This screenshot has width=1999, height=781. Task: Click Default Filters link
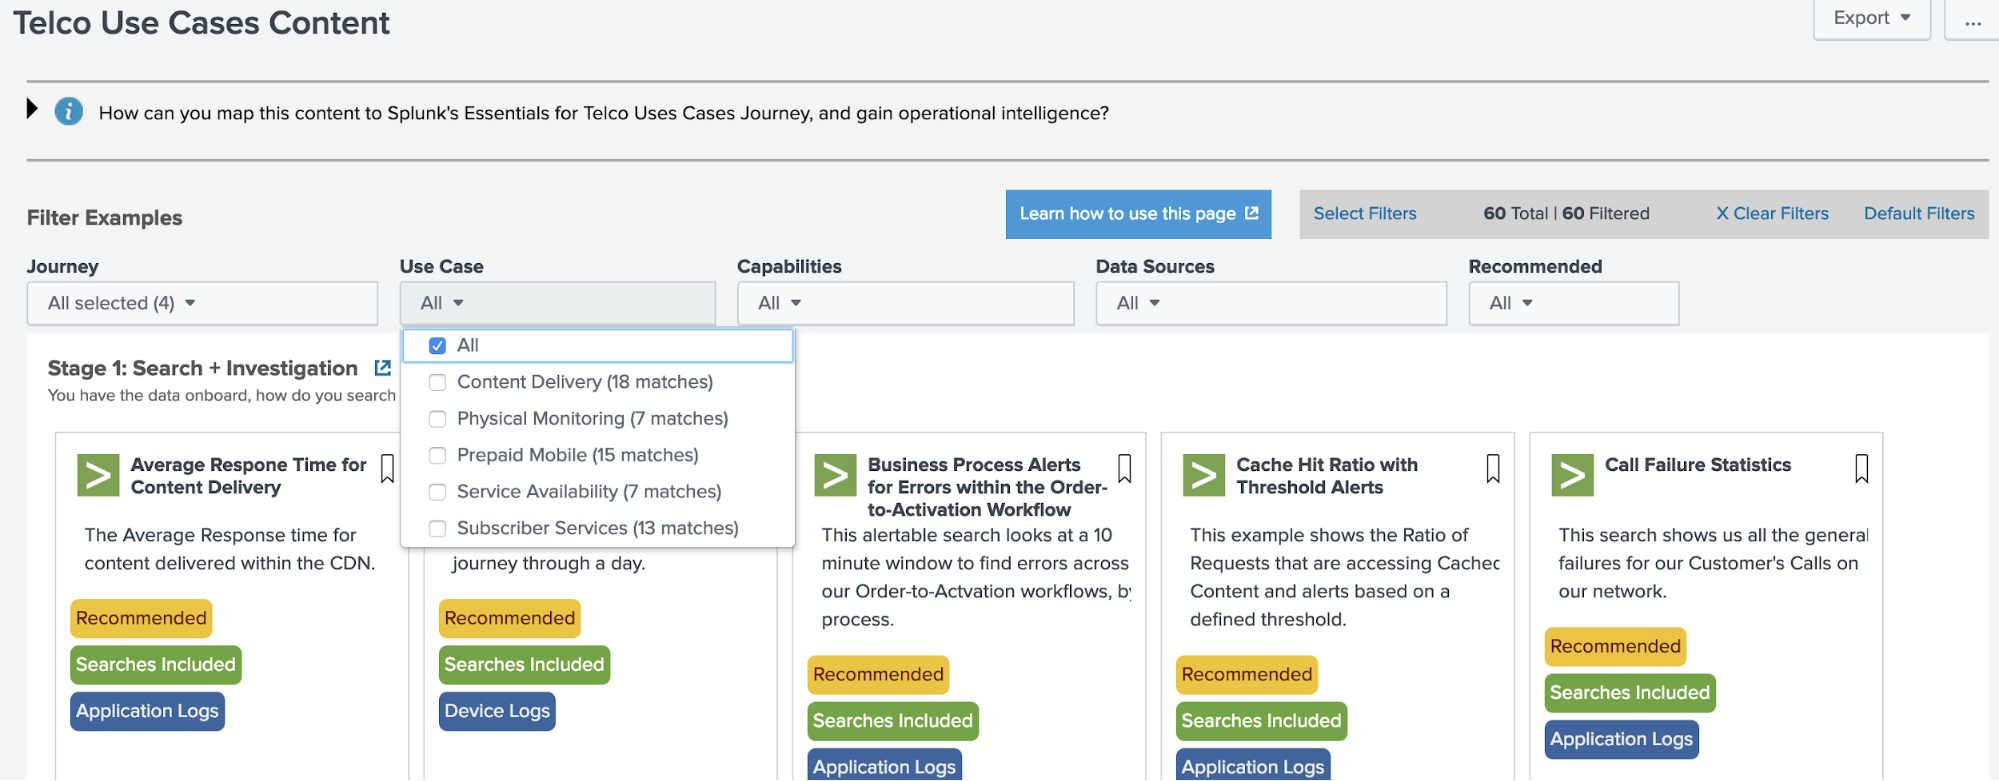click(1919, 213)
